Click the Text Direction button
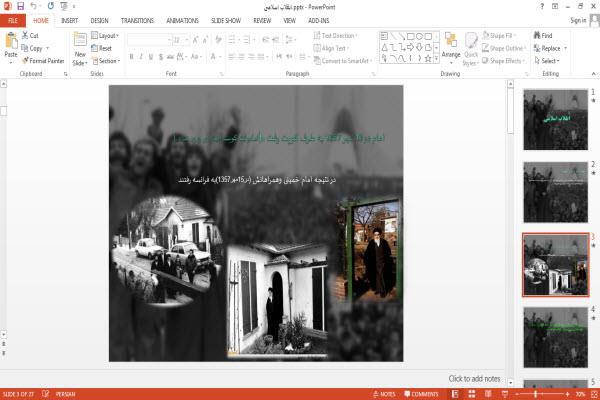600x400 pixels. pyautogui.click(x=335, y=36)
